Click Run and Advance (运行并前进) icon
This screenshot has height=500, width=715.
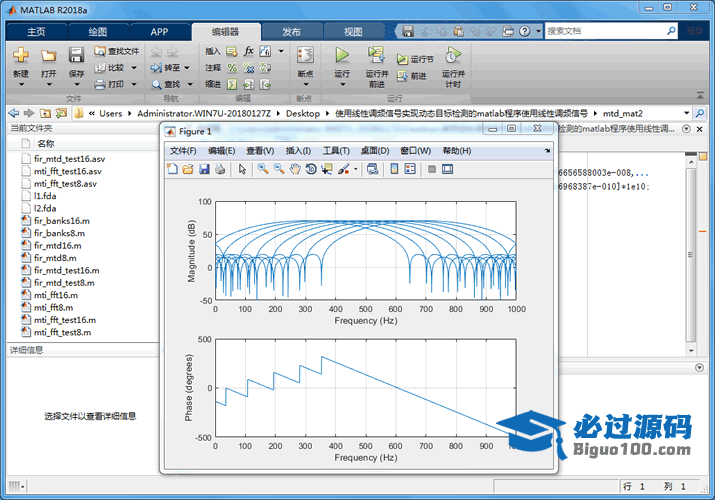click(376, 55)
